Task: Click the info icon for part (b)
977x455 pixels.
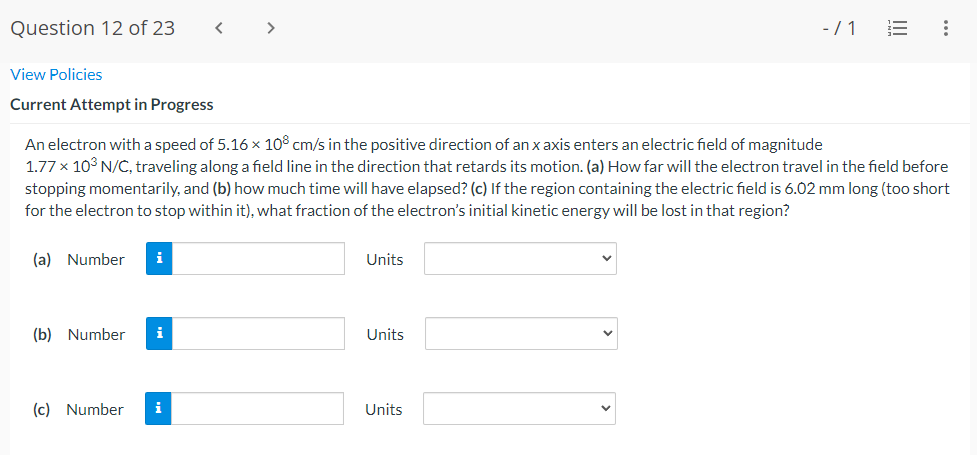Action: 159,334
